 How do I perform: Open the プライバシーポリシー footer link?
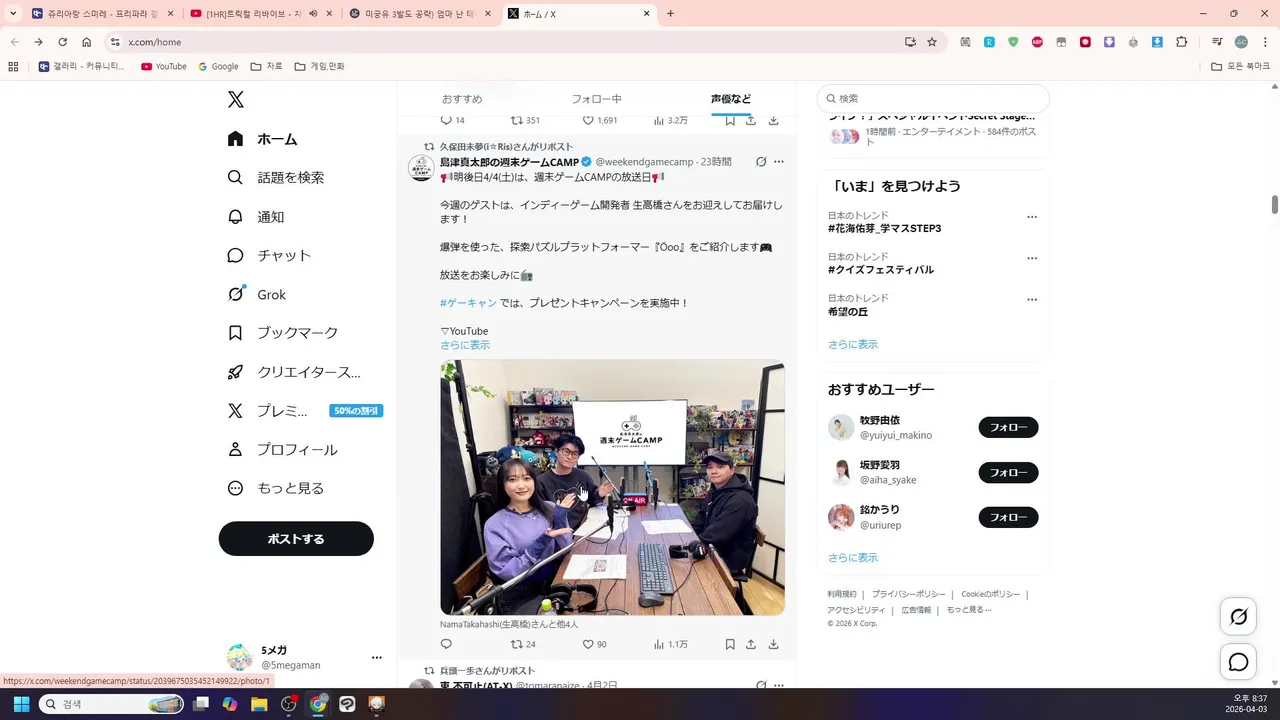pos(908,594)
